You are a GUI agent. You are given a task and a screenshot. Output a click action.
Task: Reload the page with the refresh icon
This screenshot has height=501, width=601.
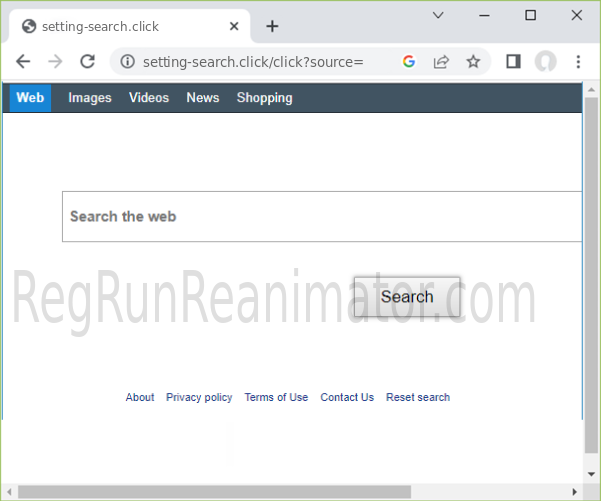[x=87, y=61]
